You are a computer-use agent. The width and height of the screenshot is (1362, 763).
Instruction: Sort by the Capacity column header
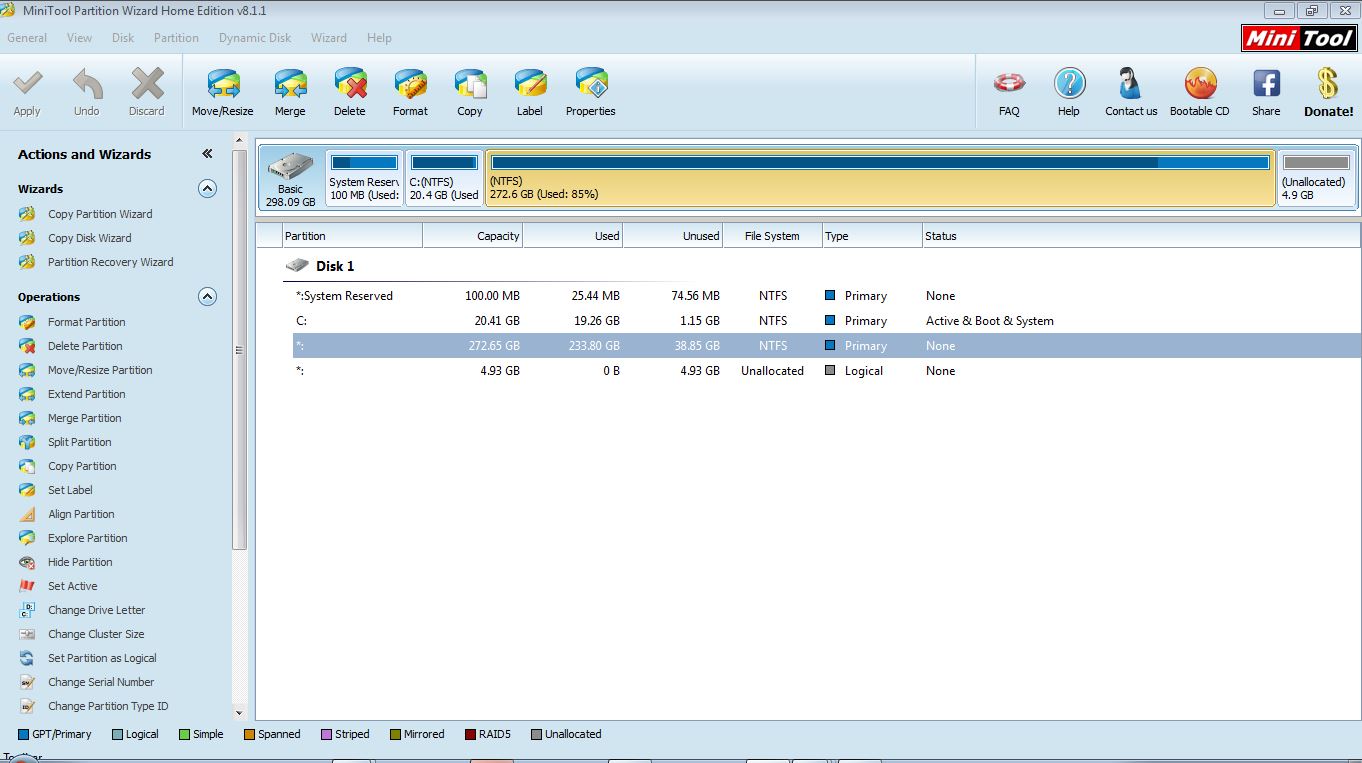(472, 236)
